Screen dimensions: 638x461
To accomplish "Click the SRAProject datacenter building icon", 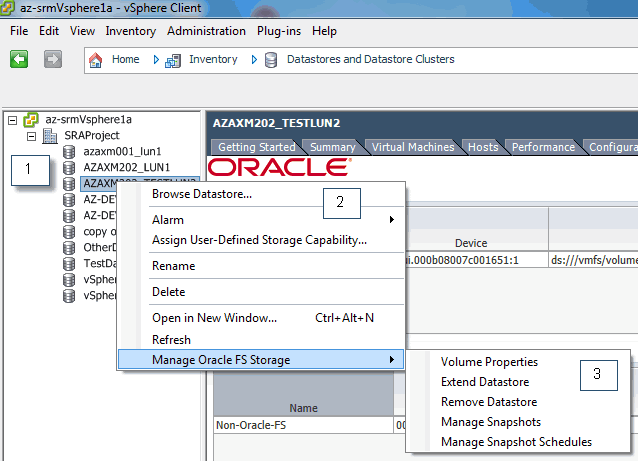I will point(50,136).
